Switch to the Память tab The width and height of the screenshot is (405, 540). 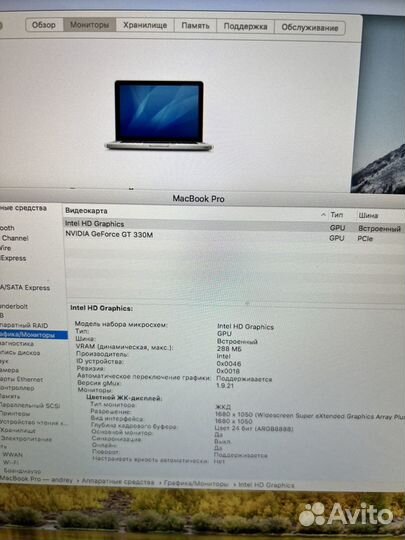point(195,26)
